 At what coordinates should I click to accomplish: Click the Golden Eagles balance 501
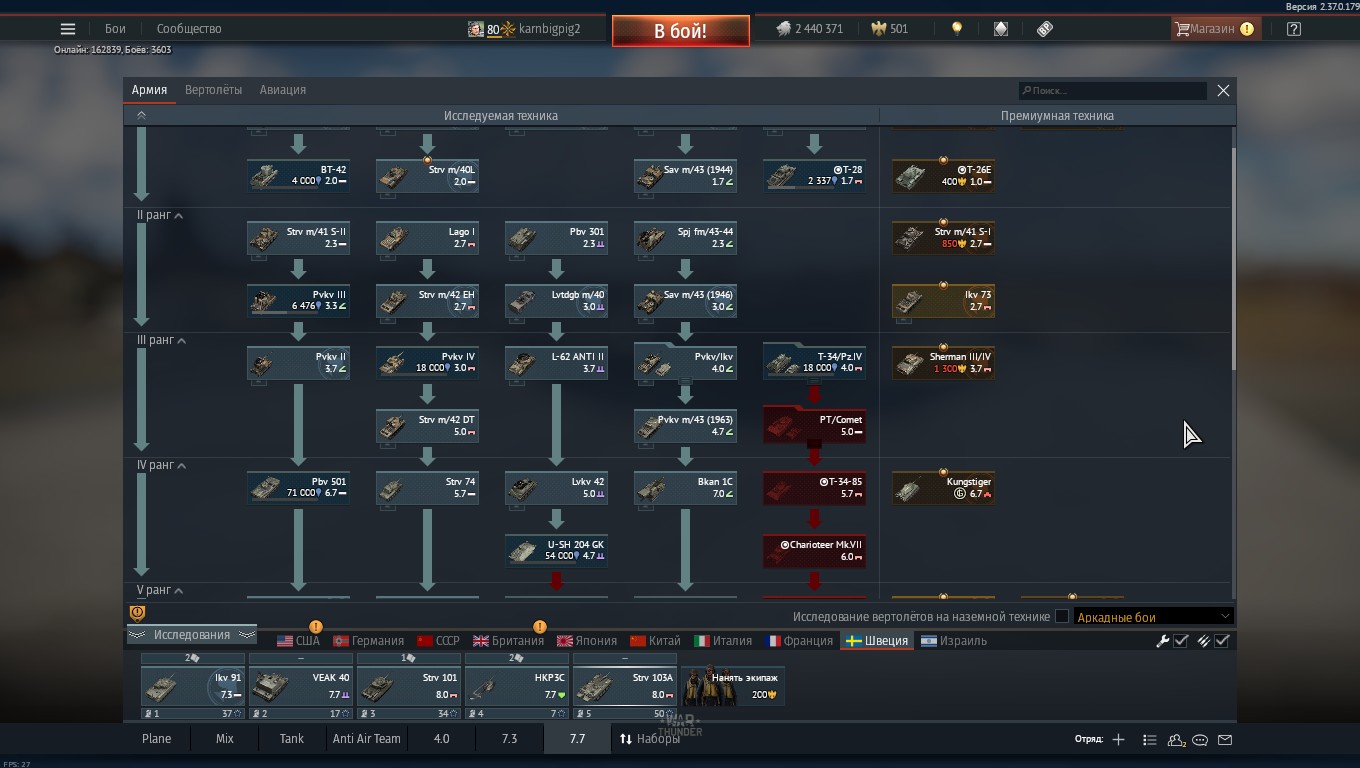[890, 29]
